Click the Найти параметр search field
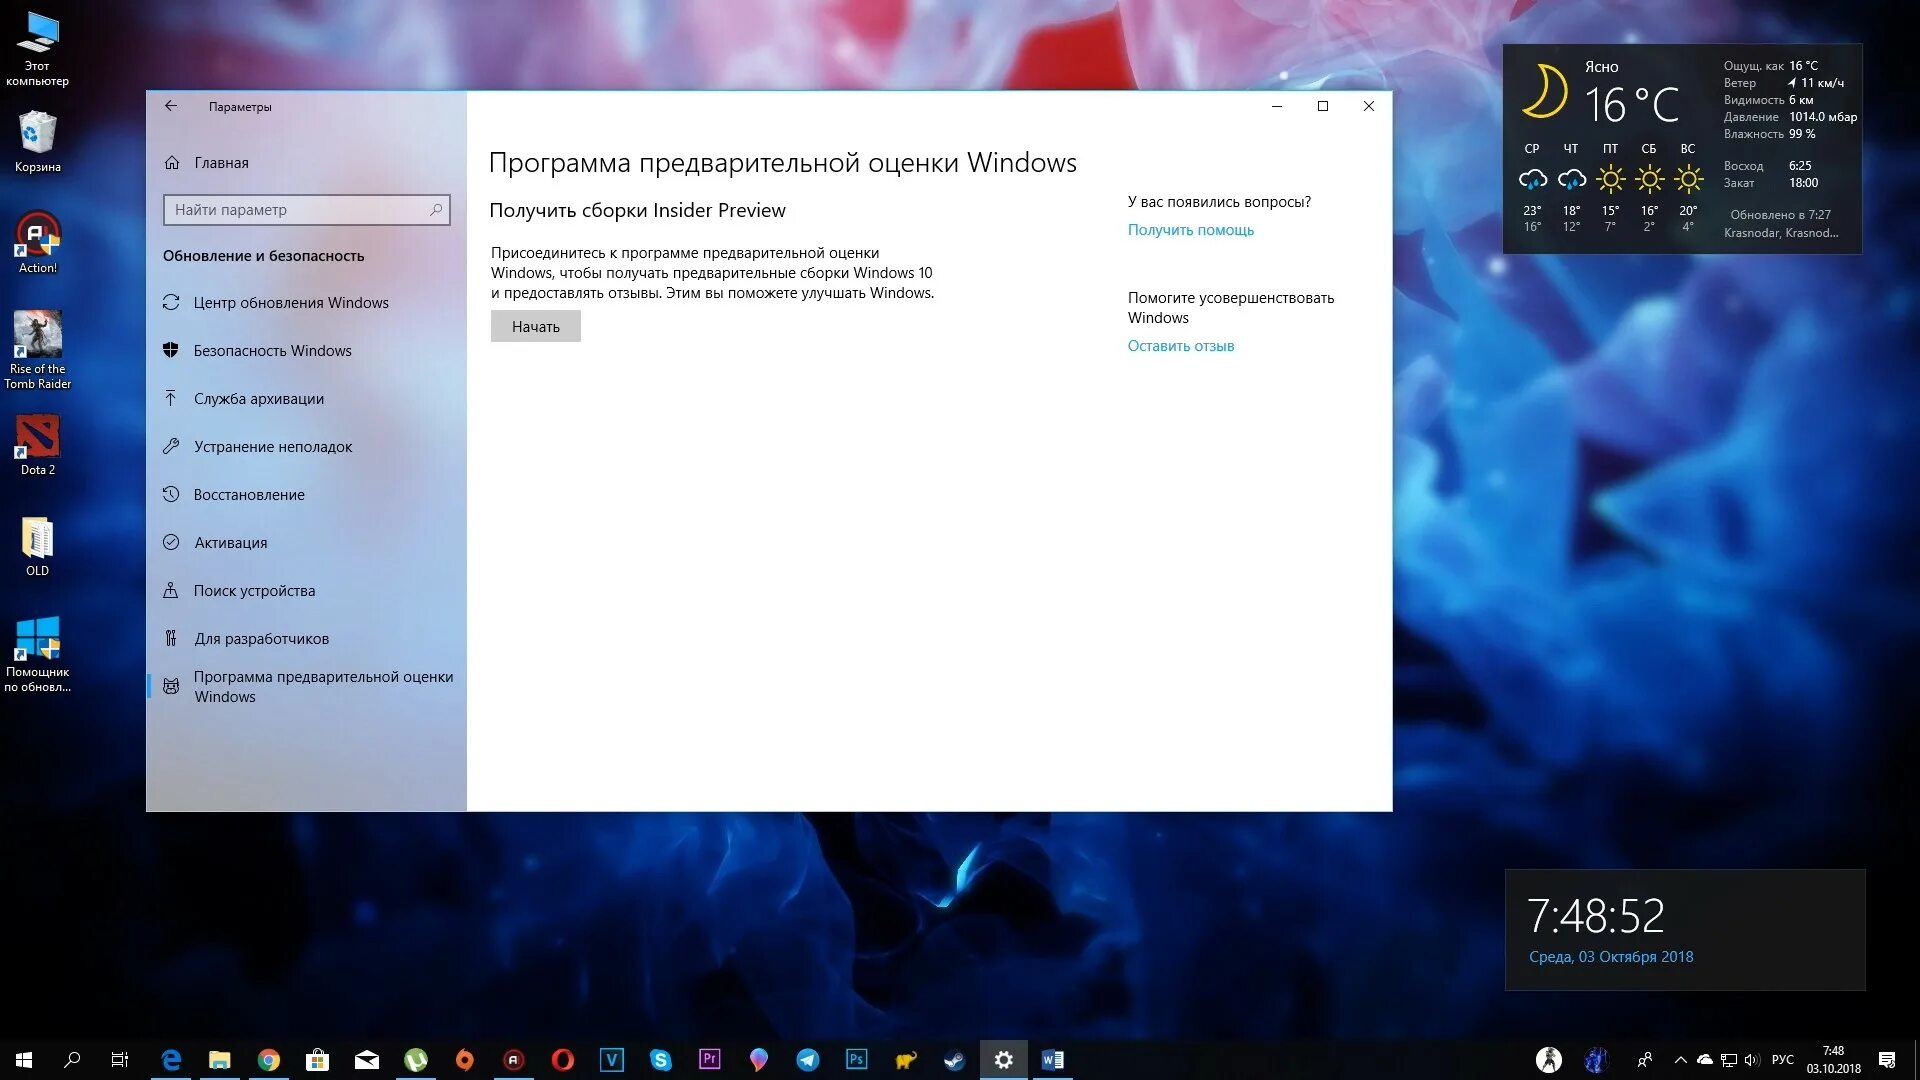Image resolution: width=1920 pixels, height=1080 pixels. [296, 210]
